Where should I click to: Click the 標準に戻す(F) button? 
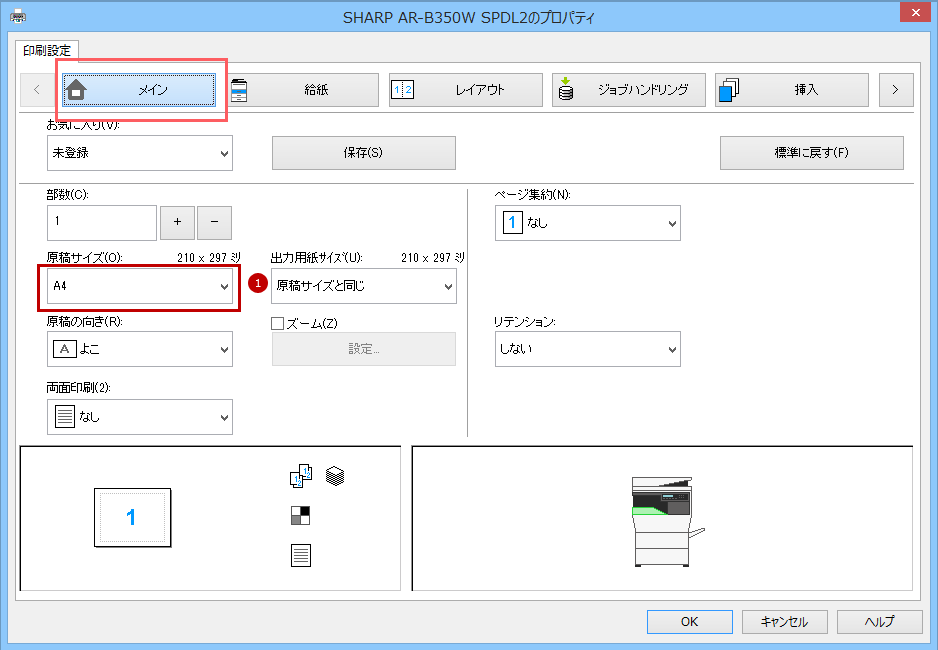click(x=812, y=153)
